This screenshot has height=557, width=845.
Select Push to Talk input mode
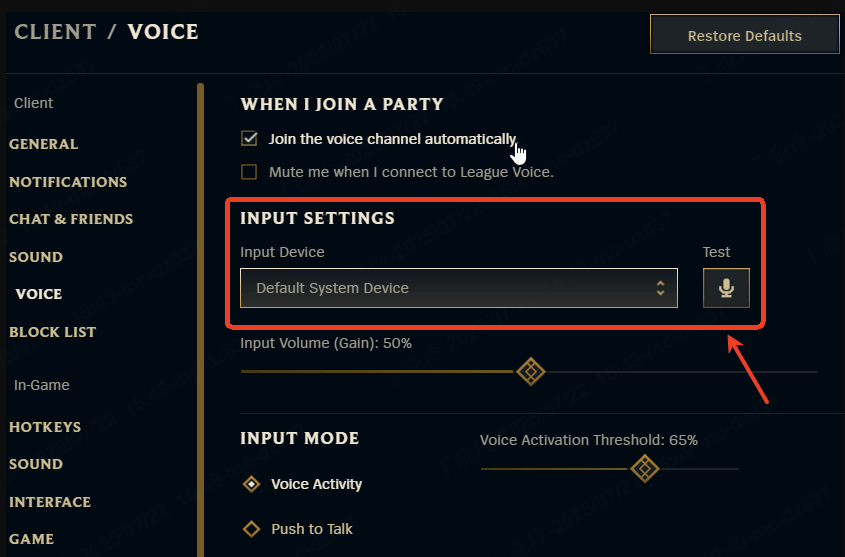point(251,529)
